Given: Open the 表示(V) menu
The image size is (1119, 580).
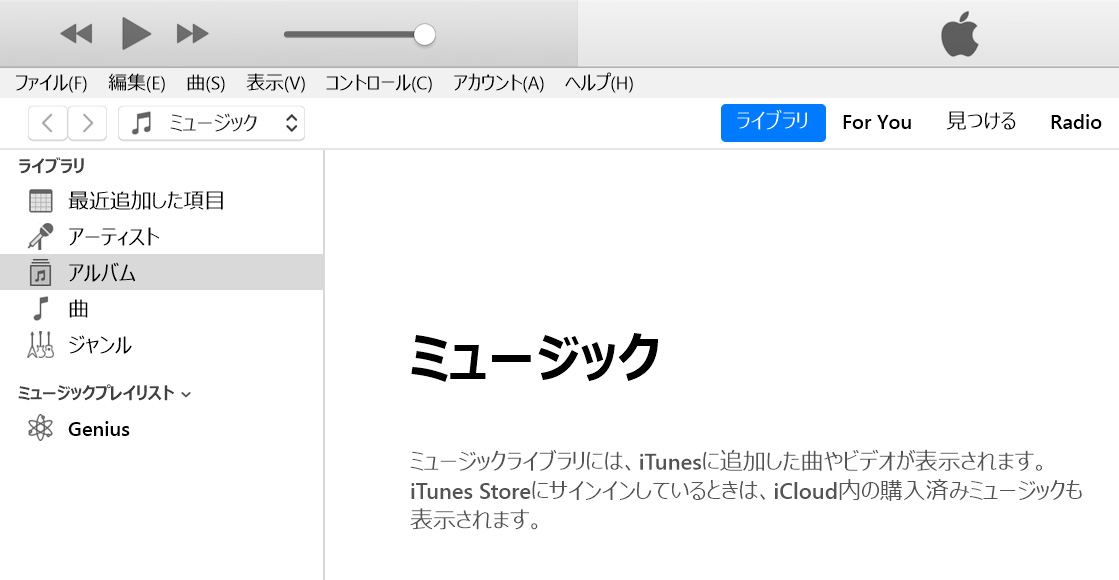Looking at the screenshot, I should [x=275, y=83].
